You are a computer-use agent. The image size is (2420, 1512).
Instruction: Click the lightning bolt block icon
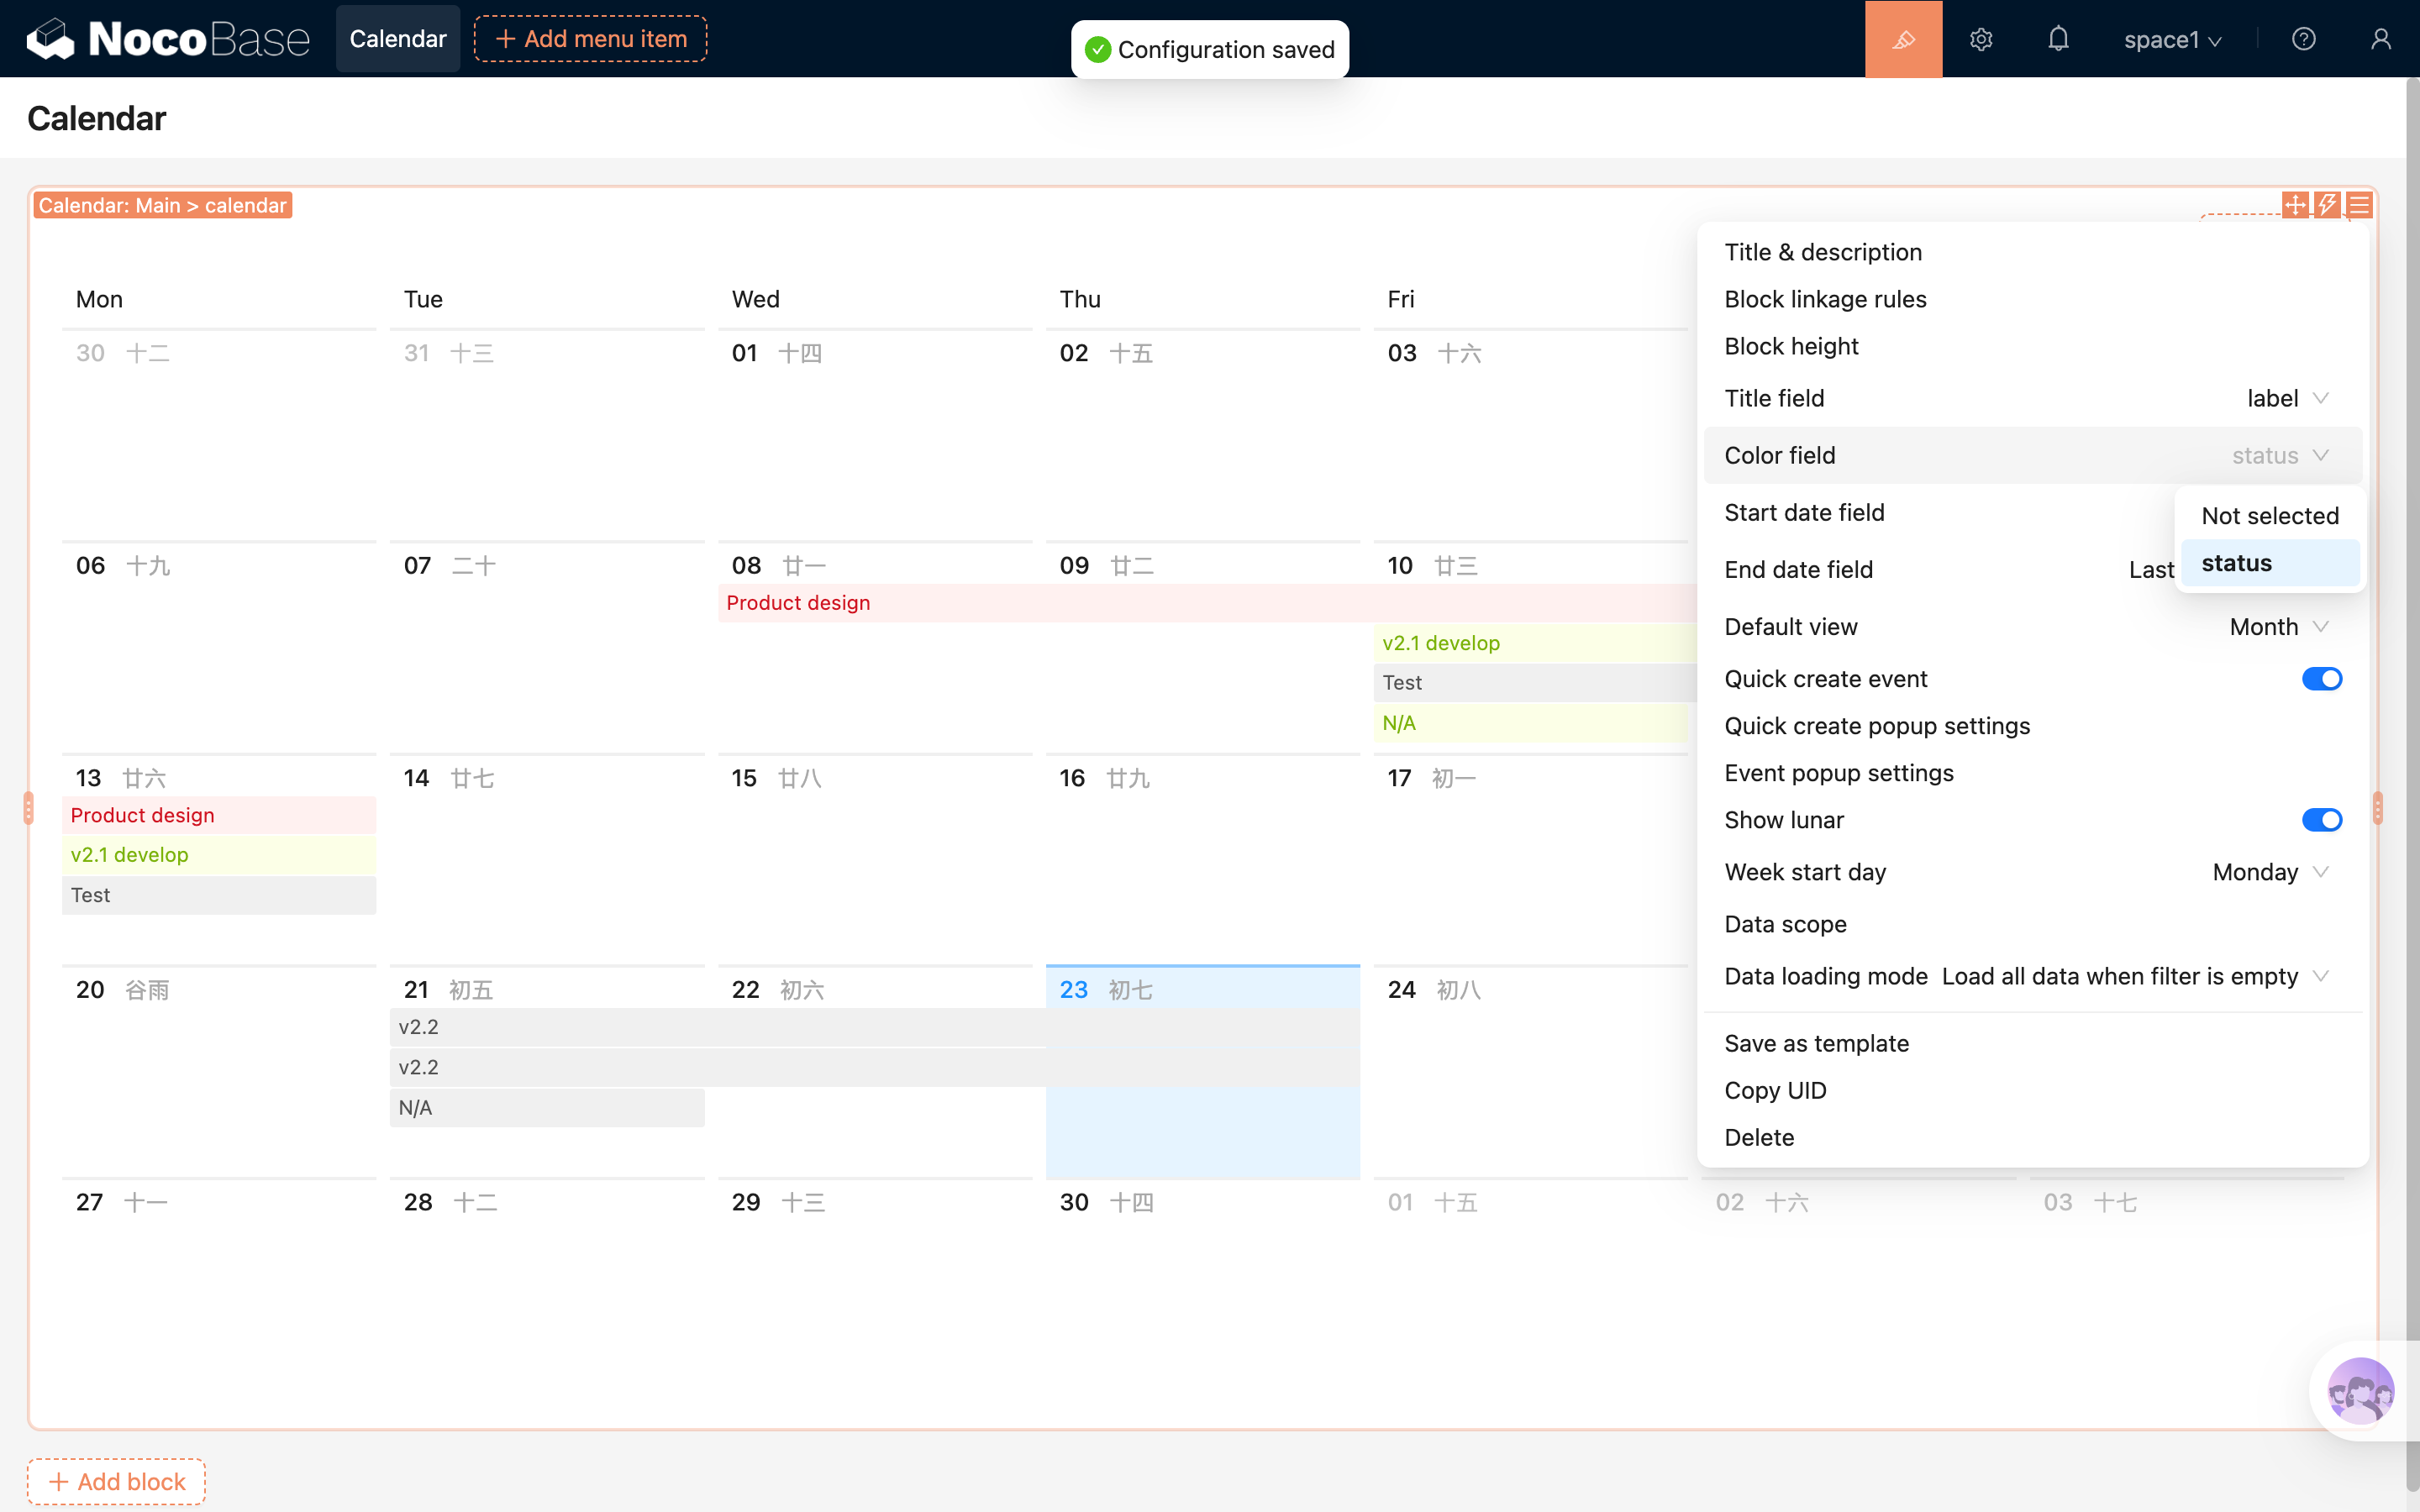coord(2327,205)
